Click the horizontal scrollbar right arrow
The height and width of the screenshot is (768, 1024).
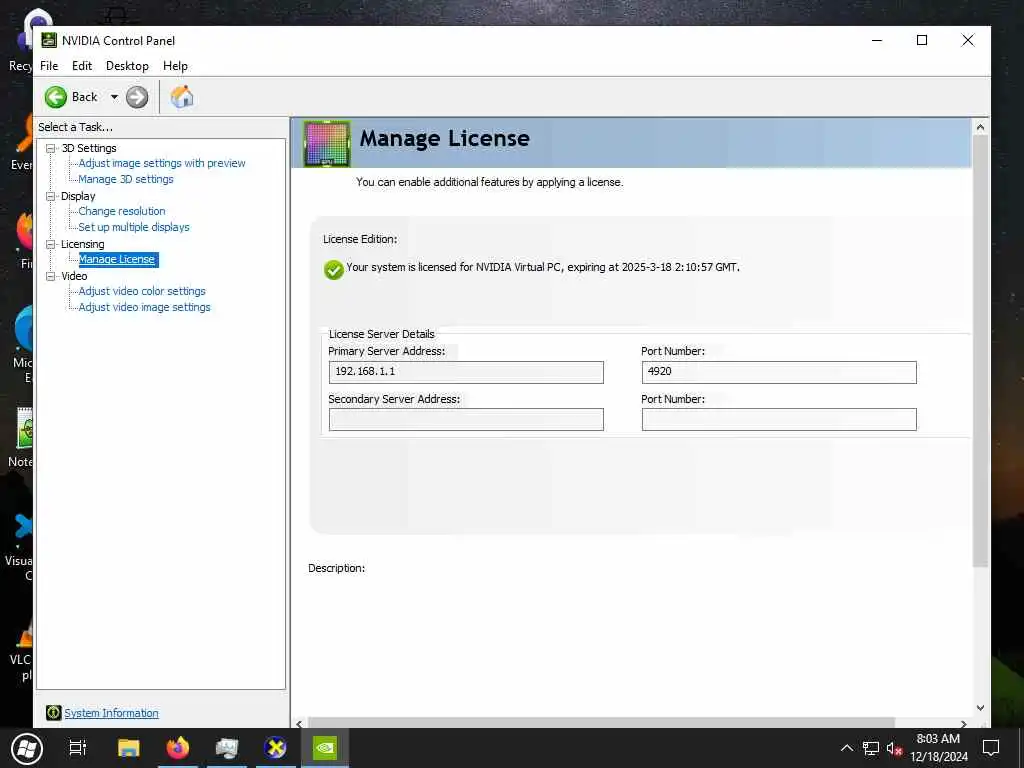click(x=963, y=724)
